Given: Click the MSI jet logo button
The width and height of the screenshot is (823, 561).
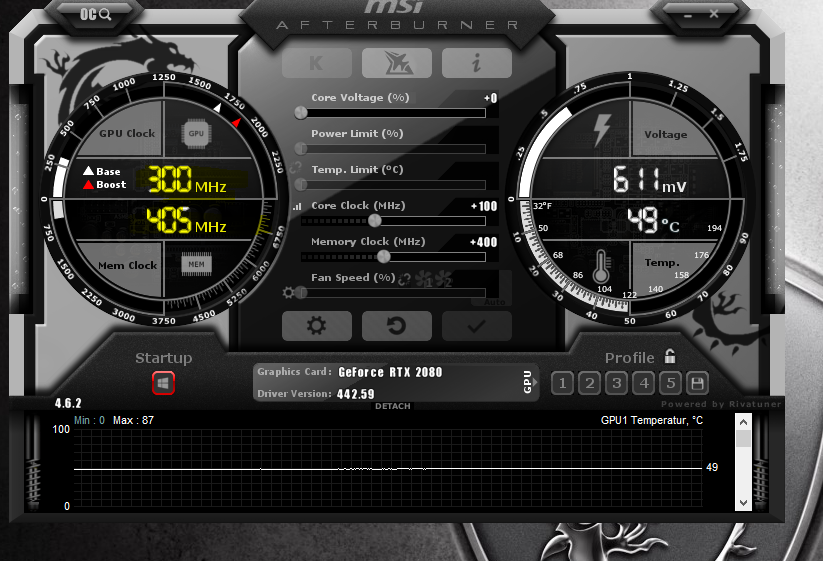Looking at the screenshot, I should (397, 63).
